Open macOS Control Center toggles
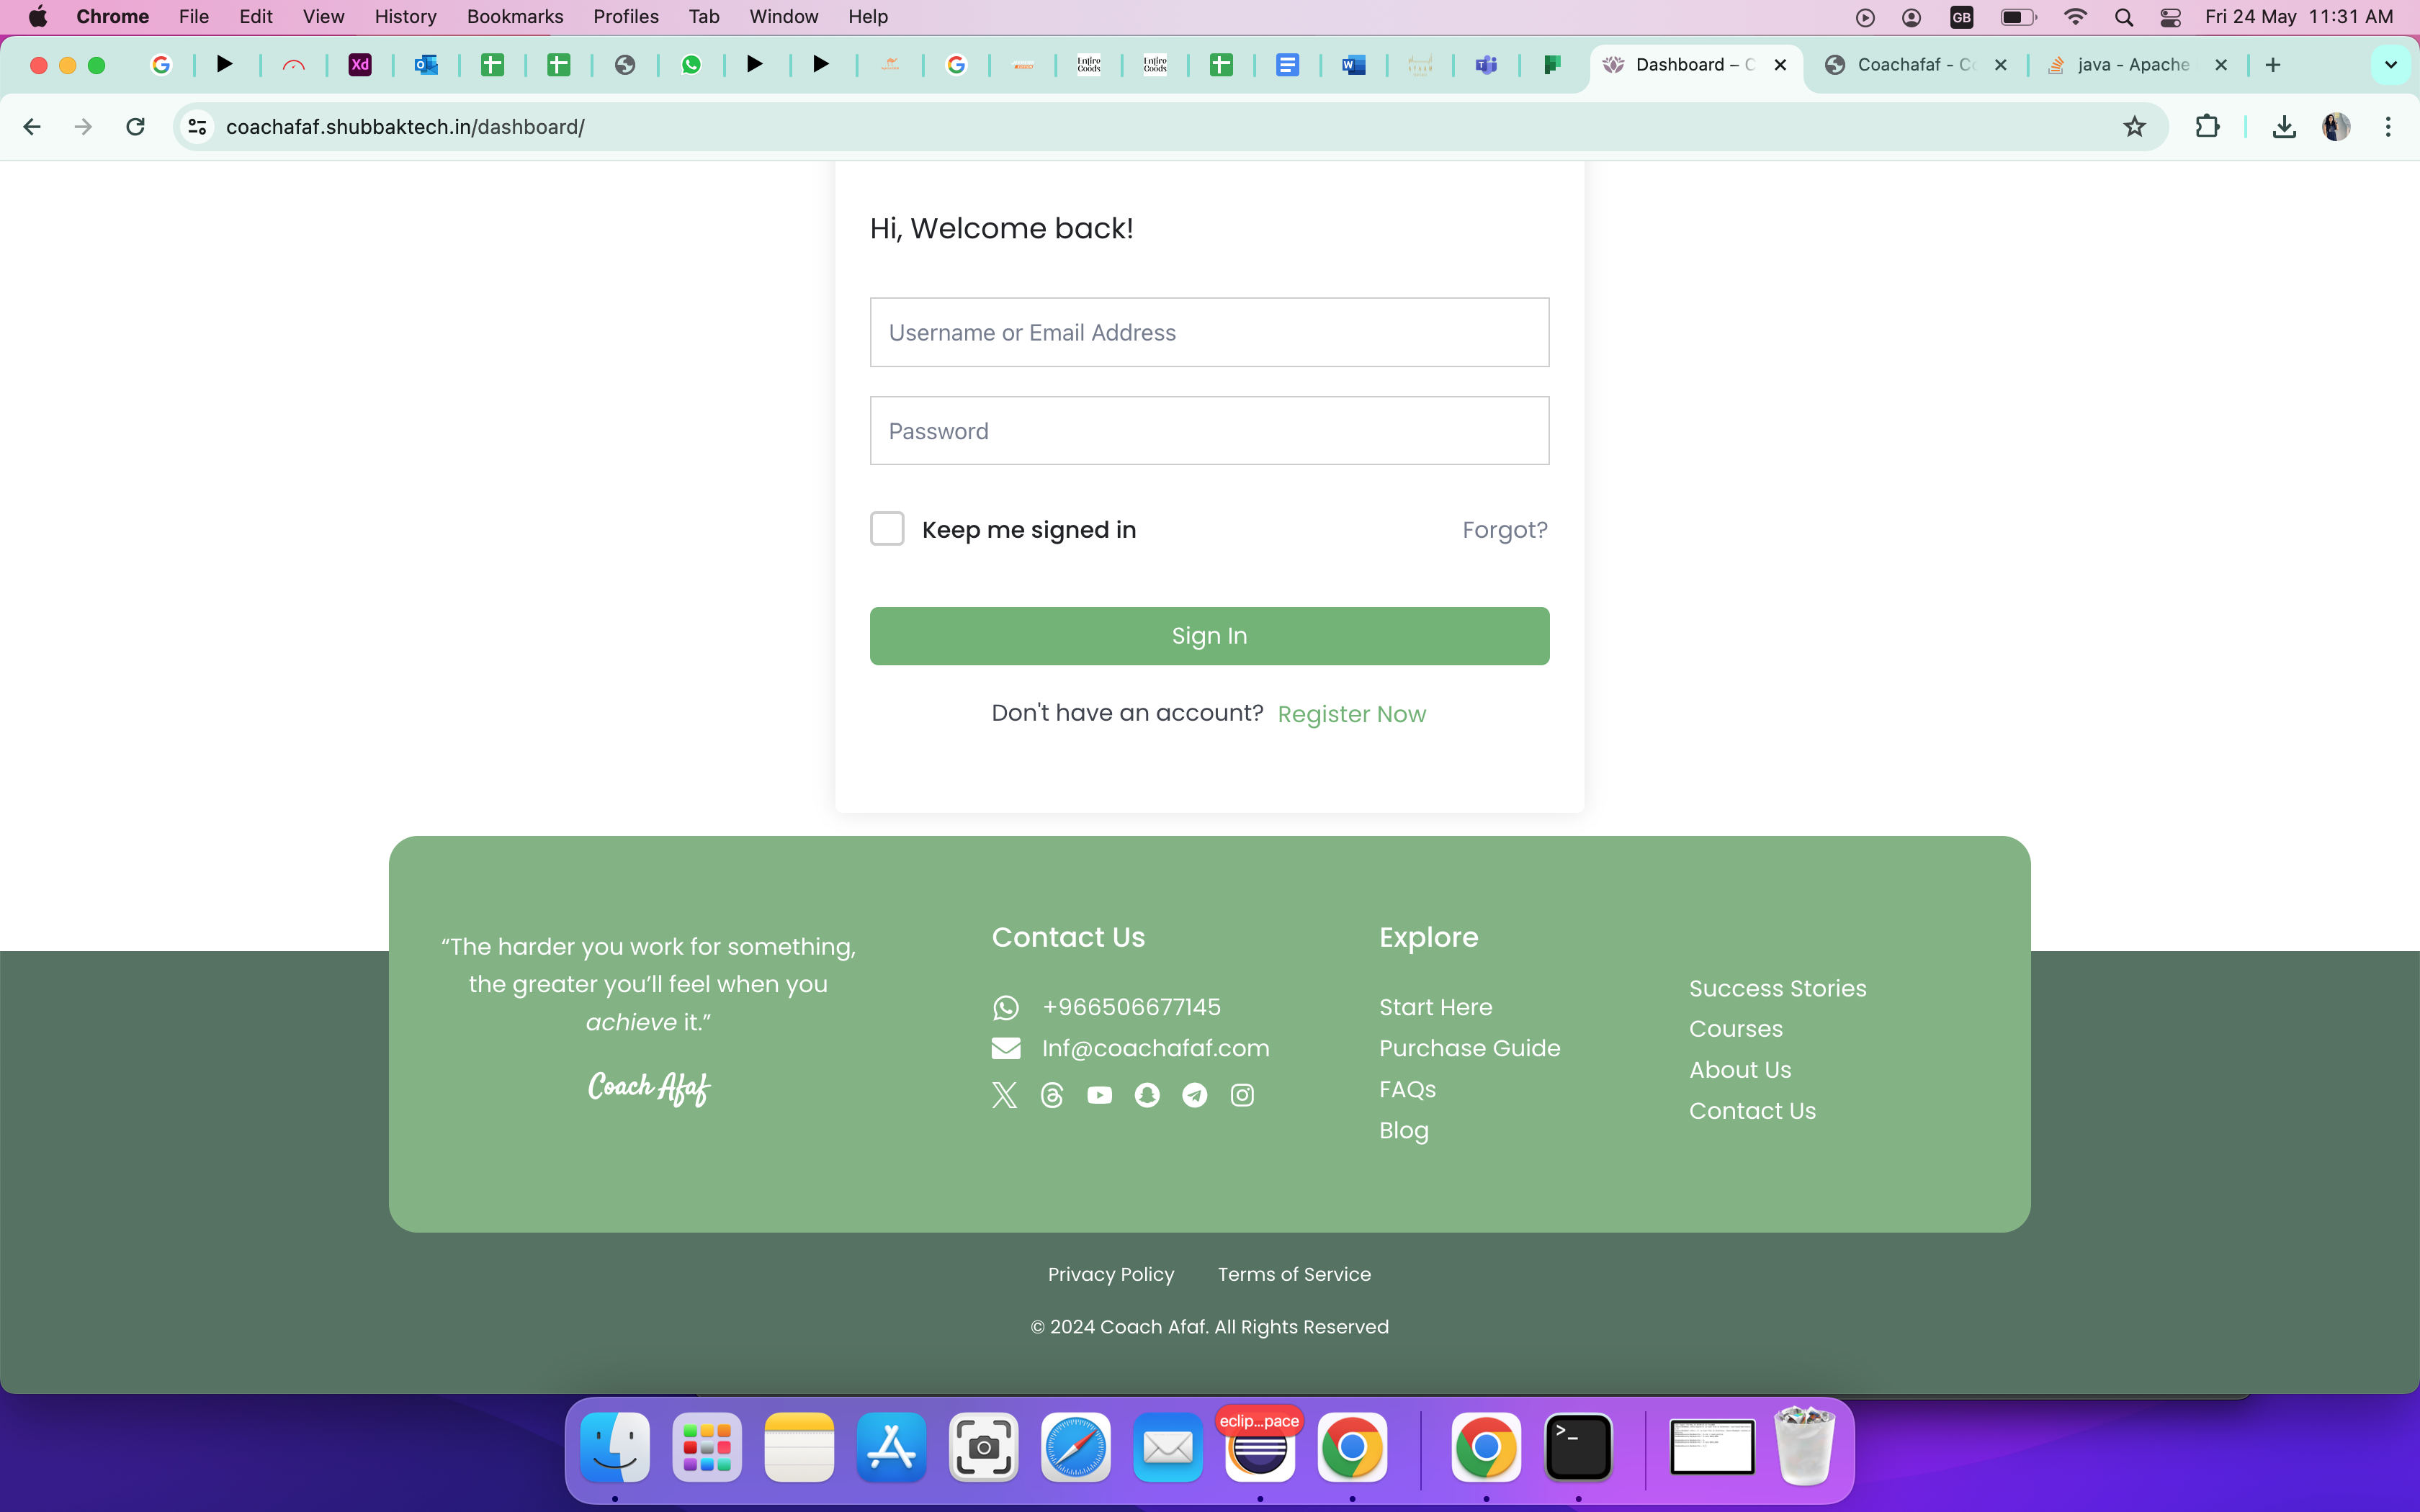 point(2170,17)
